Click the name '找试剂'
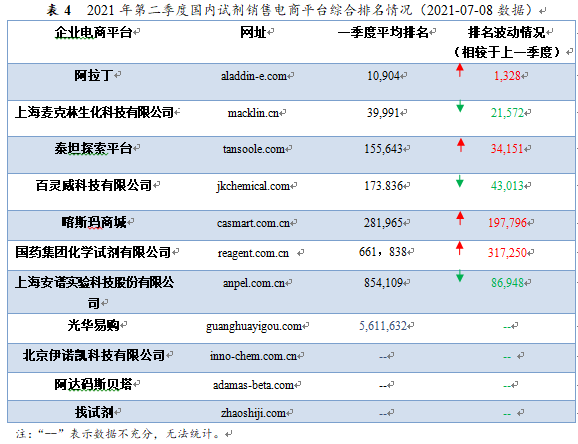Image resolution: width=578 pixels, height=444 pixels. click(x=94, y=412)
